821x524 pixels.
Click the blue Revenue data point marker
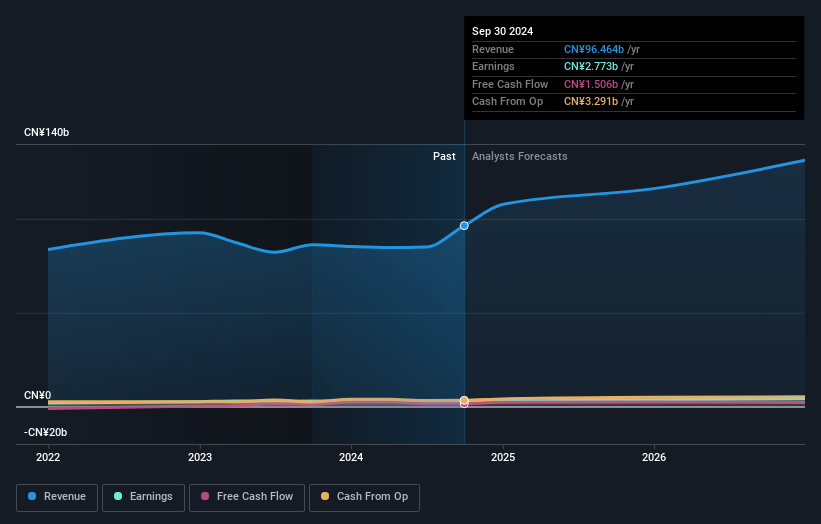(464, 226)
